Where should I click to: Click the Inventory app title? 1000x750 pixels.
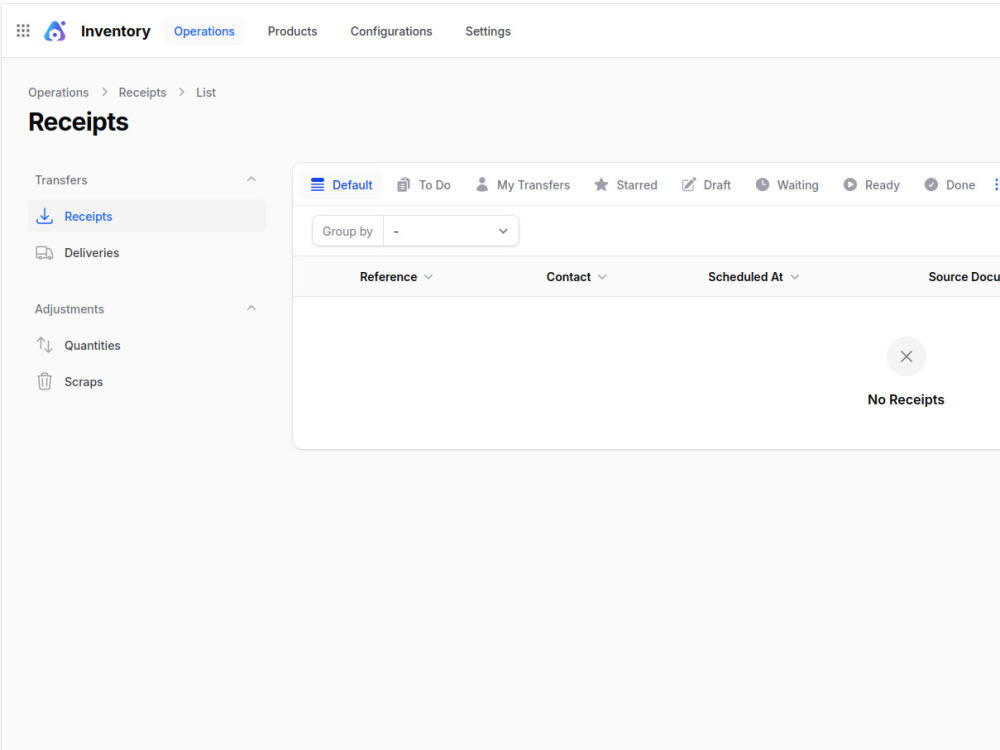(115, 31)
